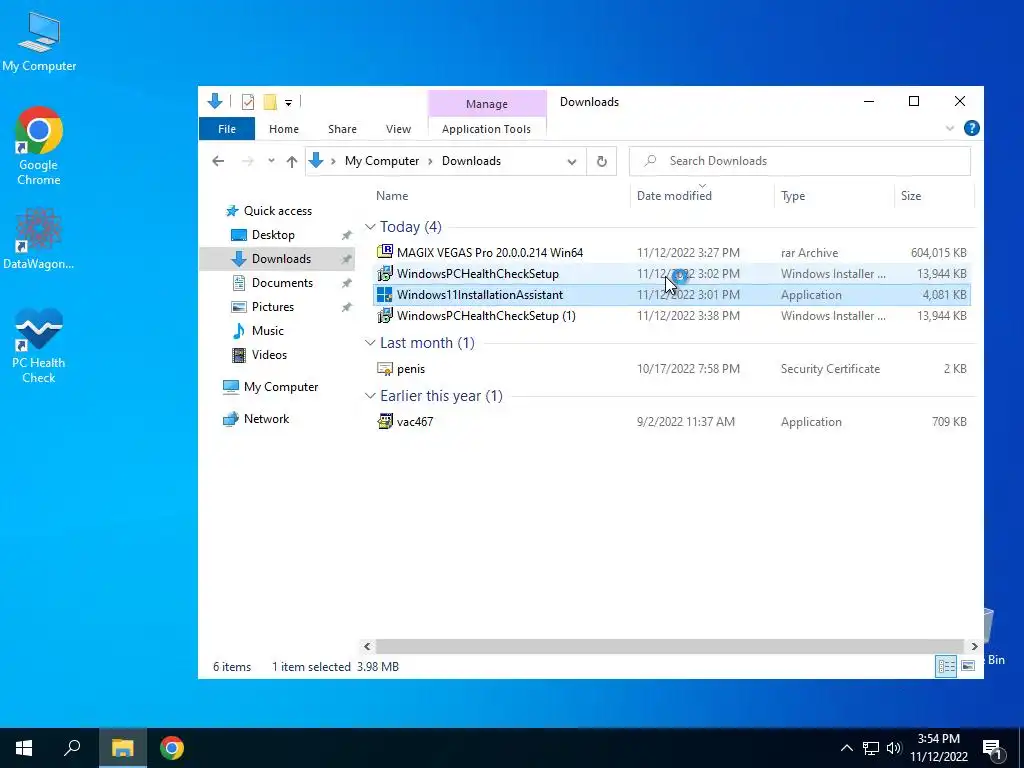
Task: Show hidden system tray icons
Action: (846, 748)
